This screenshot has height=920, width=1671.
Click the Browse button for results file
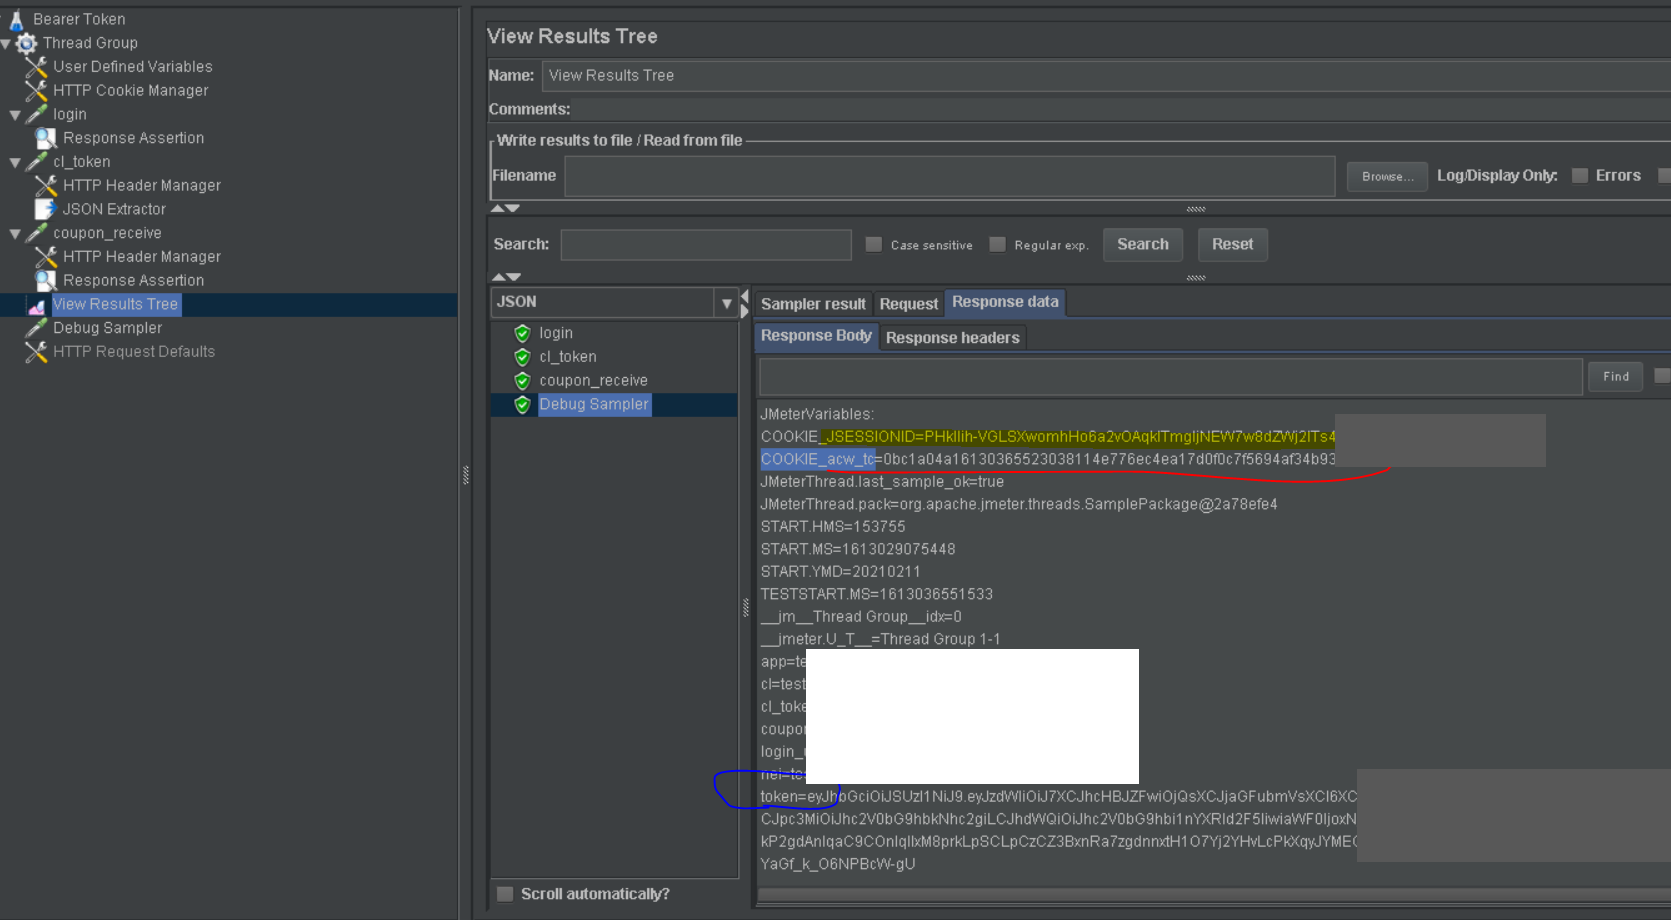[x=1386, y=176]
